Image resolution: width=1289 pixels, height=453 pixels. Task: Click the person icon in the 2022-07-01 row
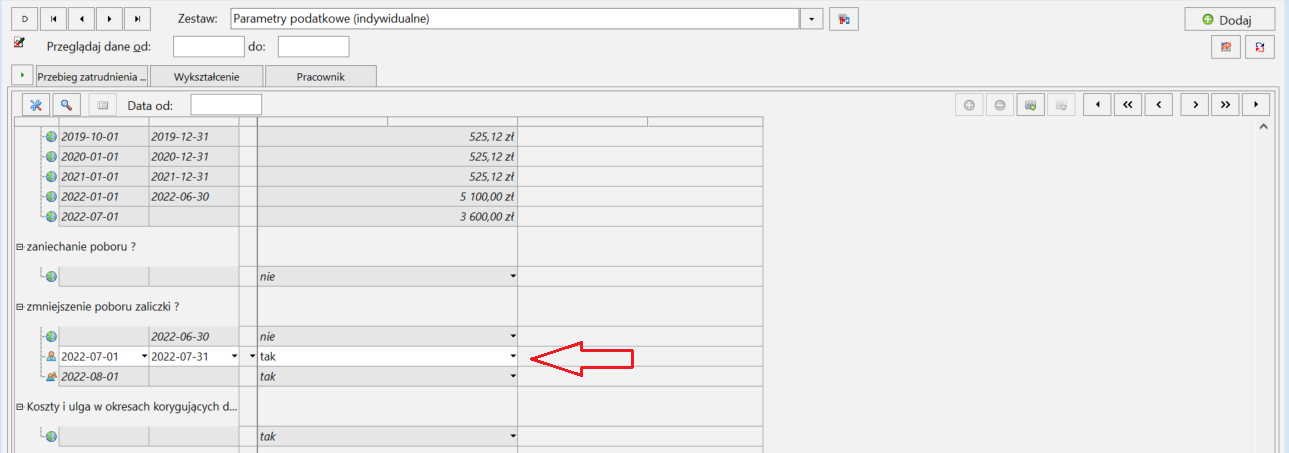pos(51,356)
